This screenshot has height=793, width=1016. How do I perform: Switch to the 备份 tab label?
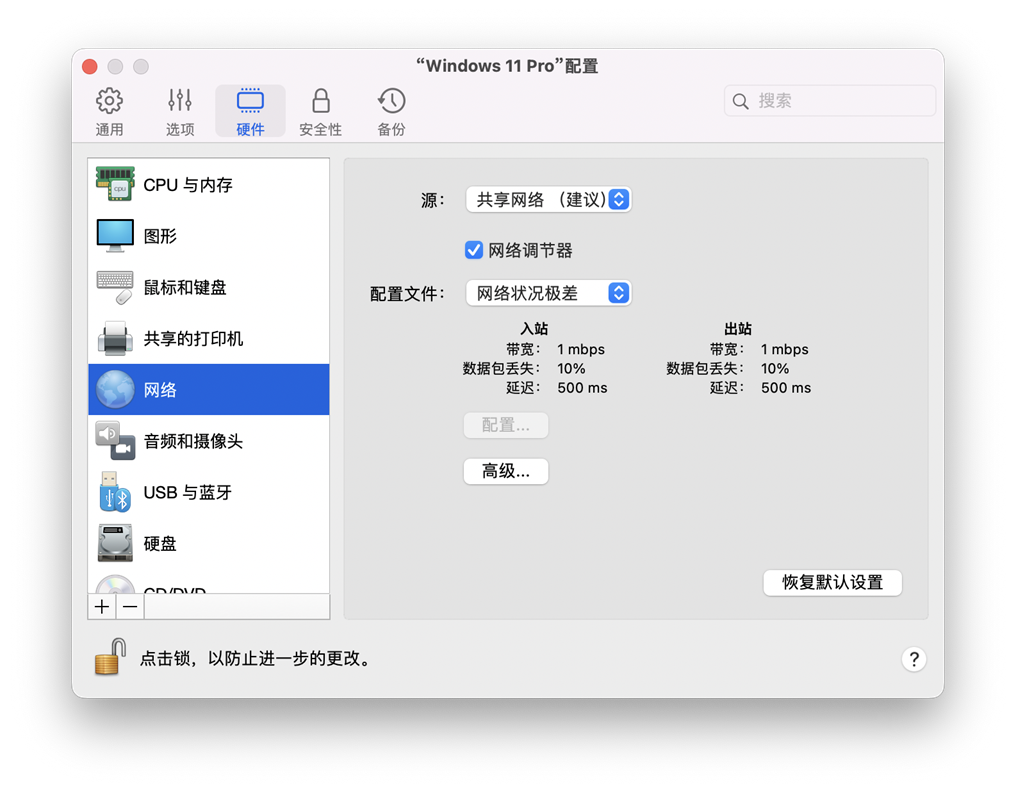coord(391,130)
